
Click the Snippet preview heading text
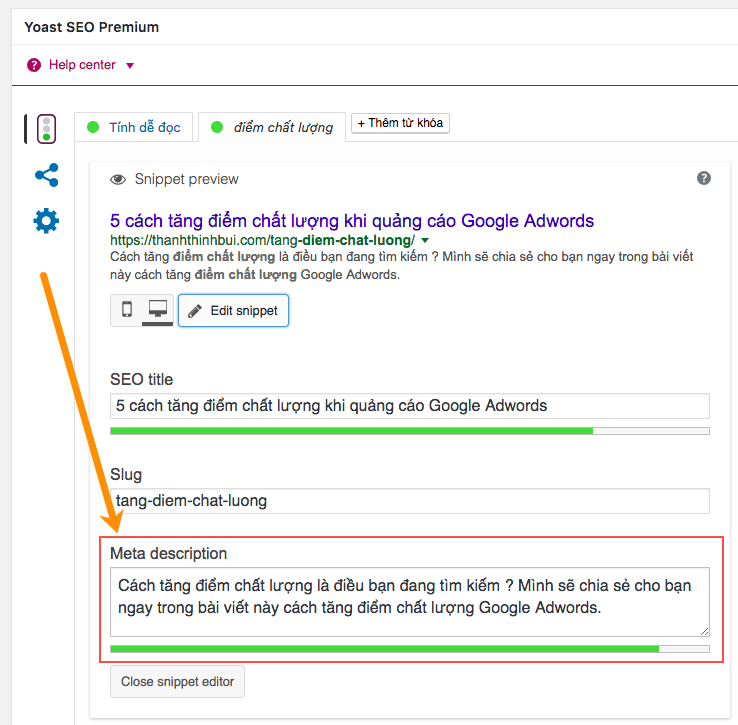(x=186, y=179)
